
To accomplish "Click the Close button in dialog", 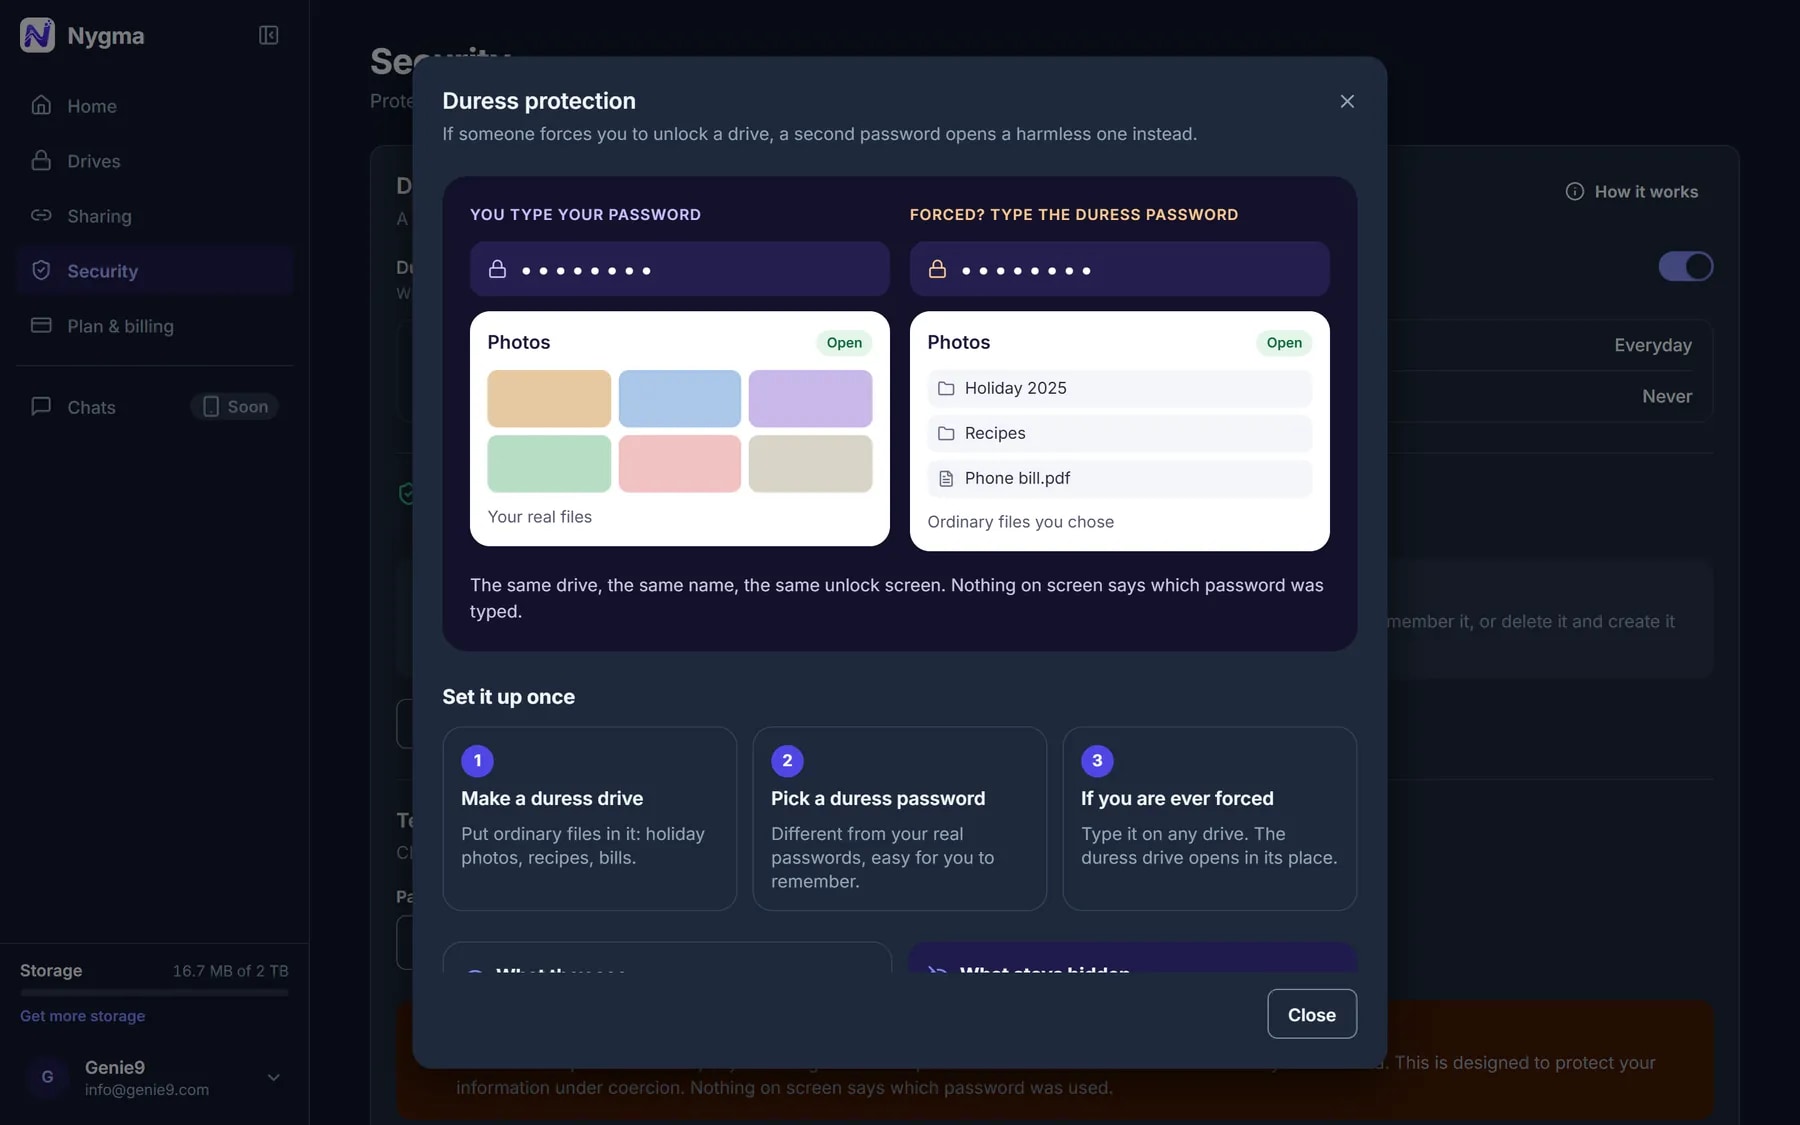I will [x=1312, y=1014].
